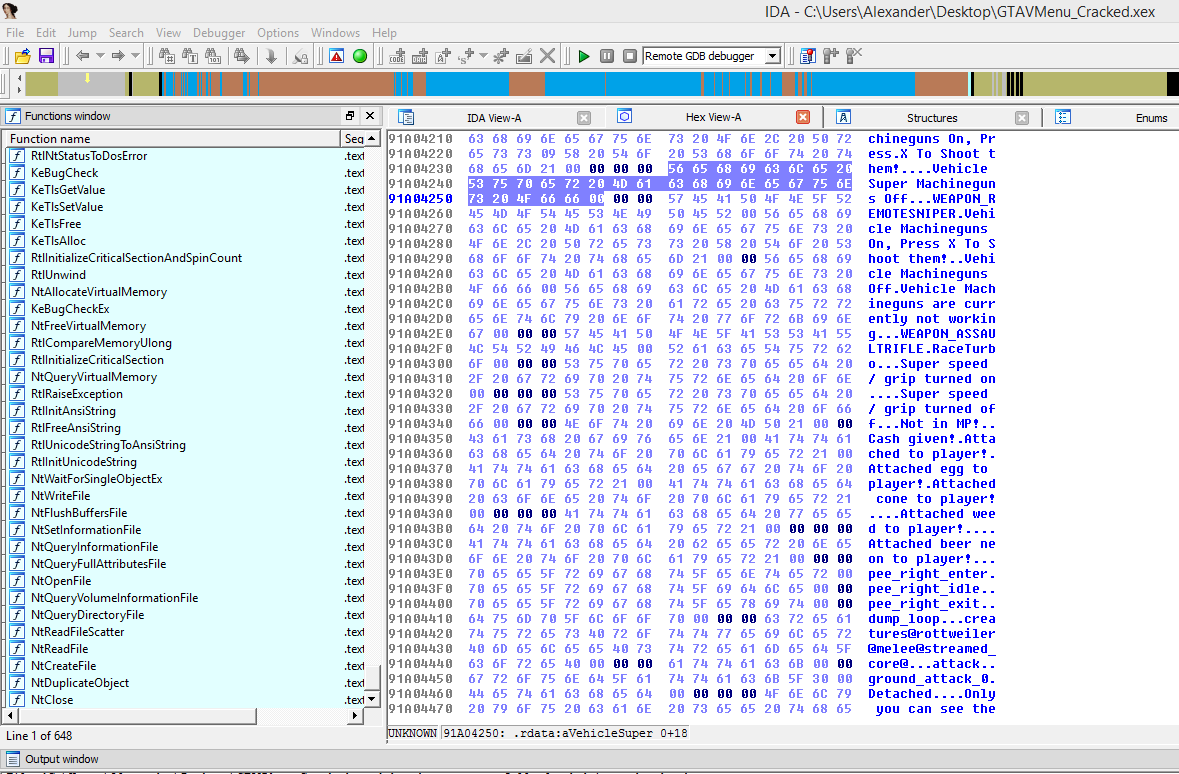Open the Help menu
This screenshot has height=774, width=1179.
coord(384,33)
